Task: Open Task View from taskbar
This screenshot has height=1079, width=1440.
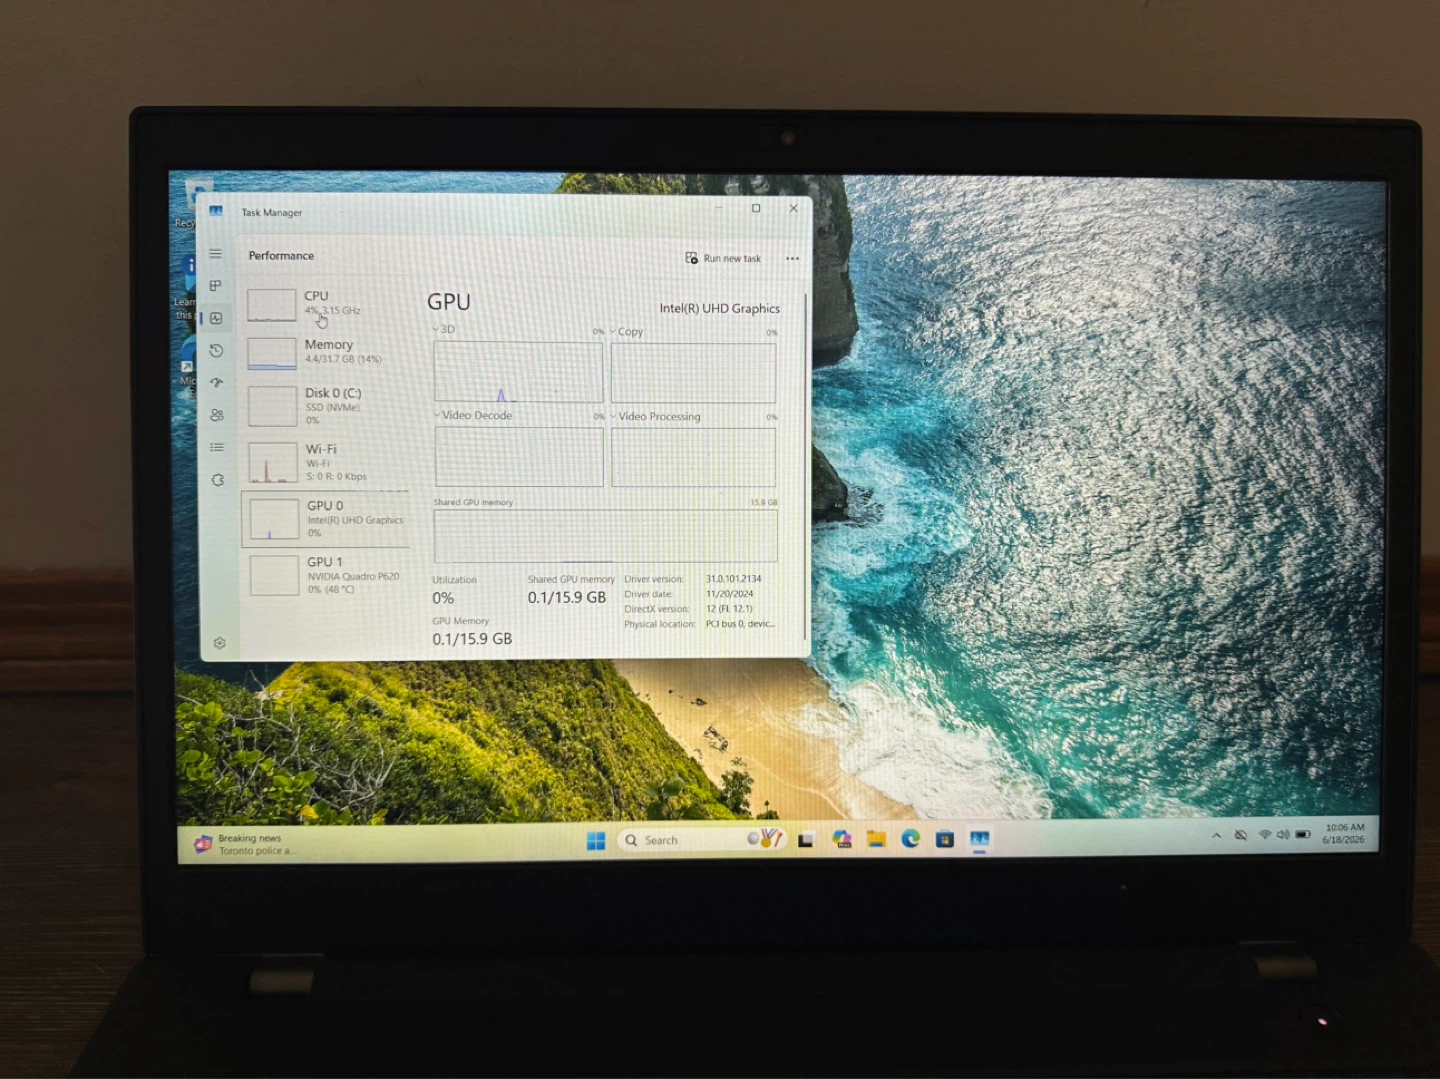Action: (806, 840)
